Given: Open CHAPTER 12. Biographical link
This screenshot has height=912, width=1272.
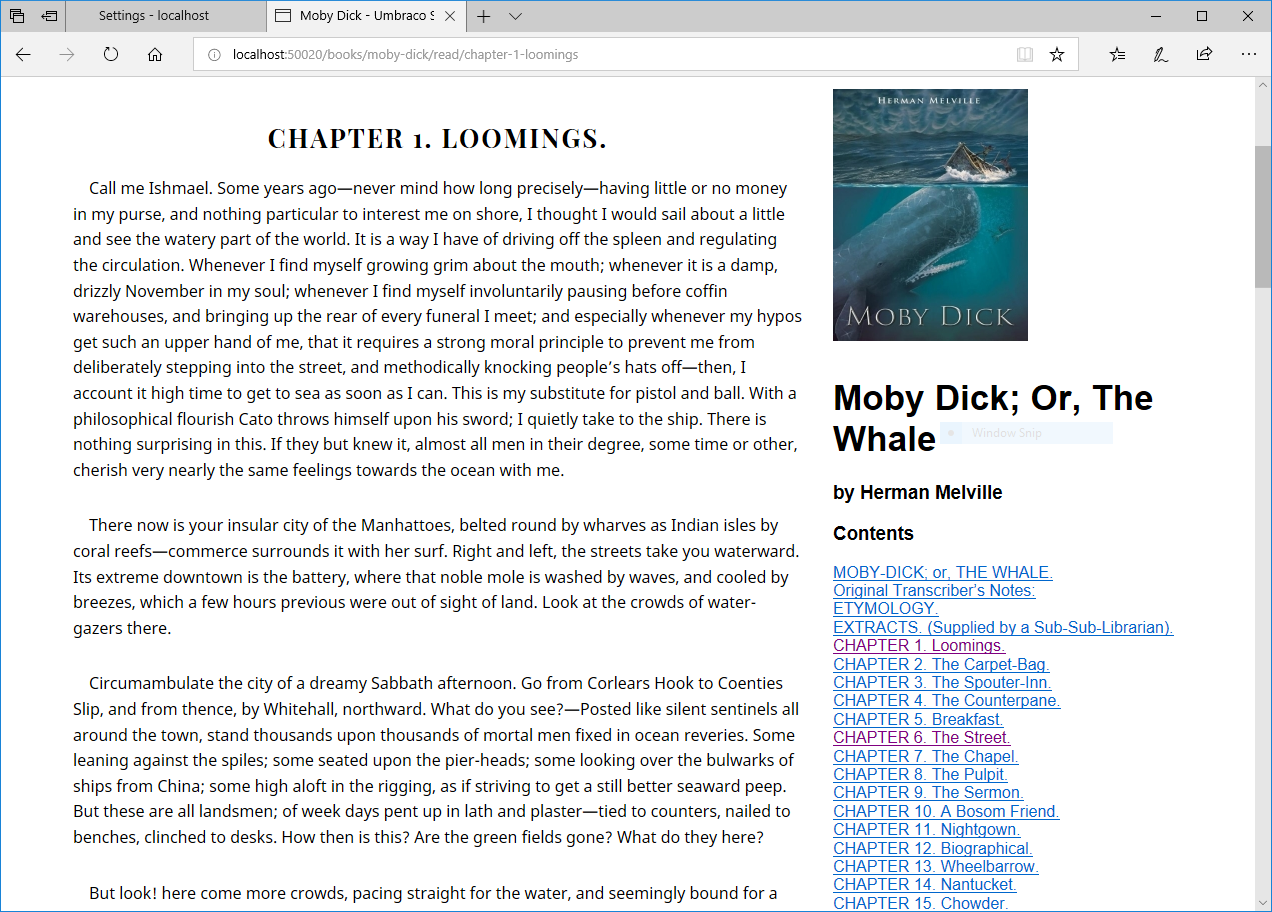Looking at the screenshot, I should (x=933, y=849).
